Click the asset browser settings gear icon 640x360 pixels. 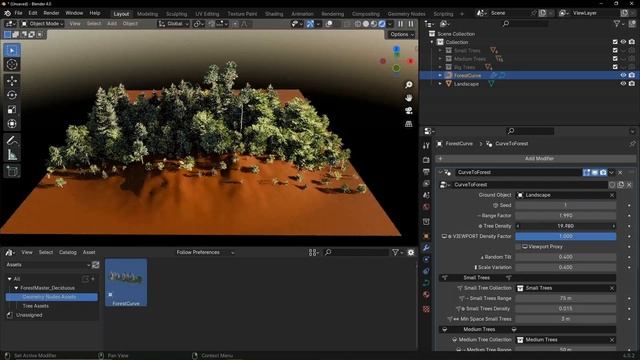[411, 253]
